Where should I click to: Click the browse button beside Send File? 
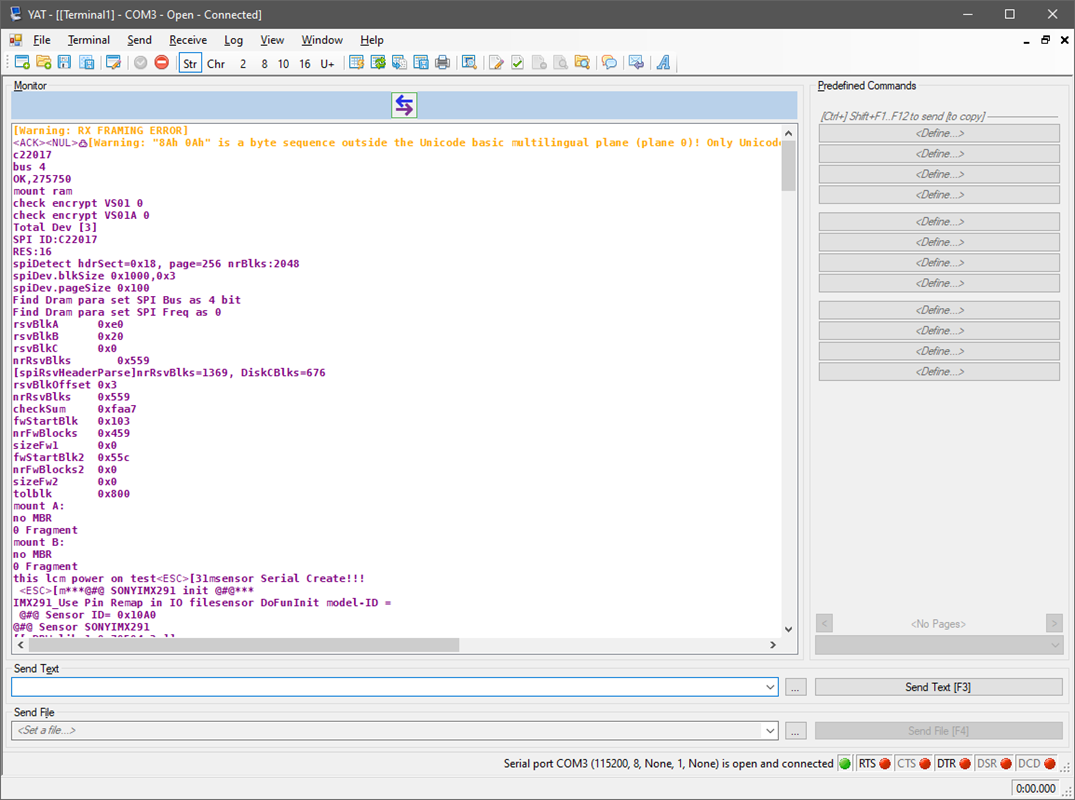click(x=795, y=731)
